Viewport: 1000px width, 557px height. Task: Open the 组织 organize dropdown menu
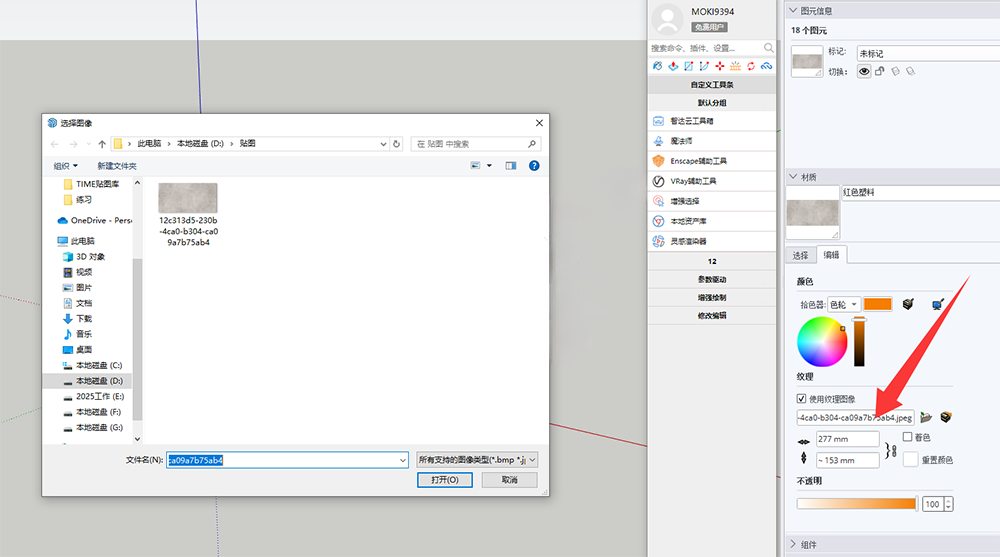click(66, 166)
